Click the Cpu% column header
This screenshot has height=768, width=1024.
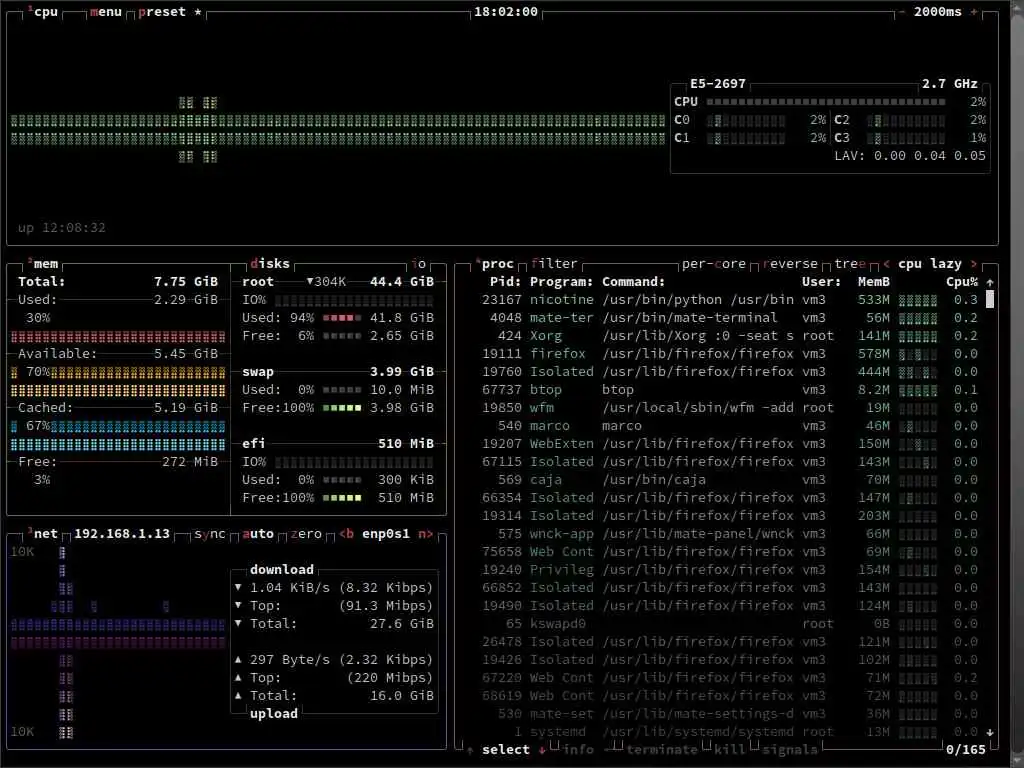tap(962, 281)
